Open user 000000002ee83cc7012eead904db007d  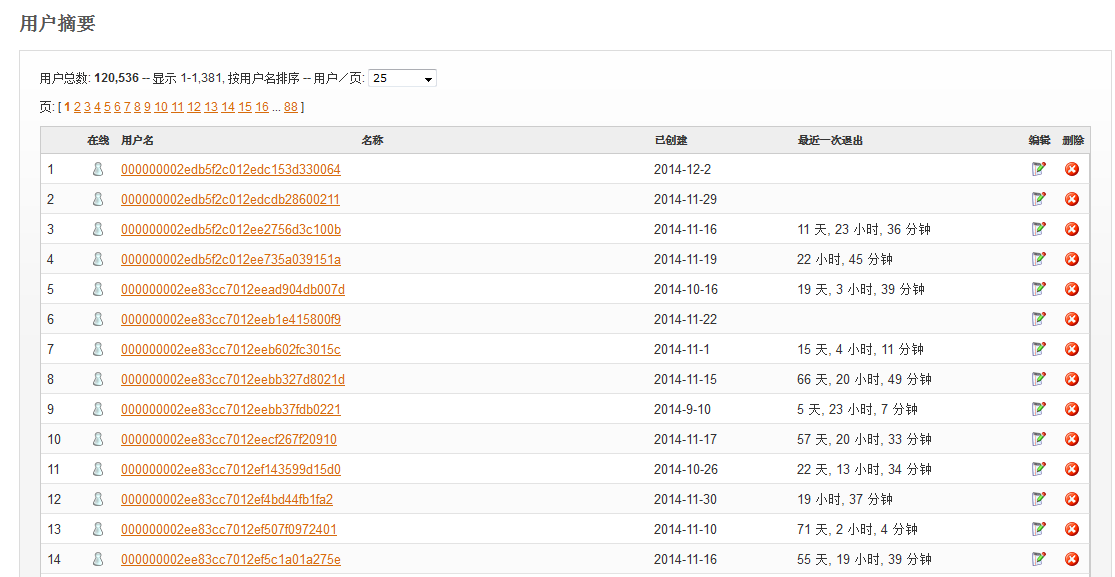(233, 289)
